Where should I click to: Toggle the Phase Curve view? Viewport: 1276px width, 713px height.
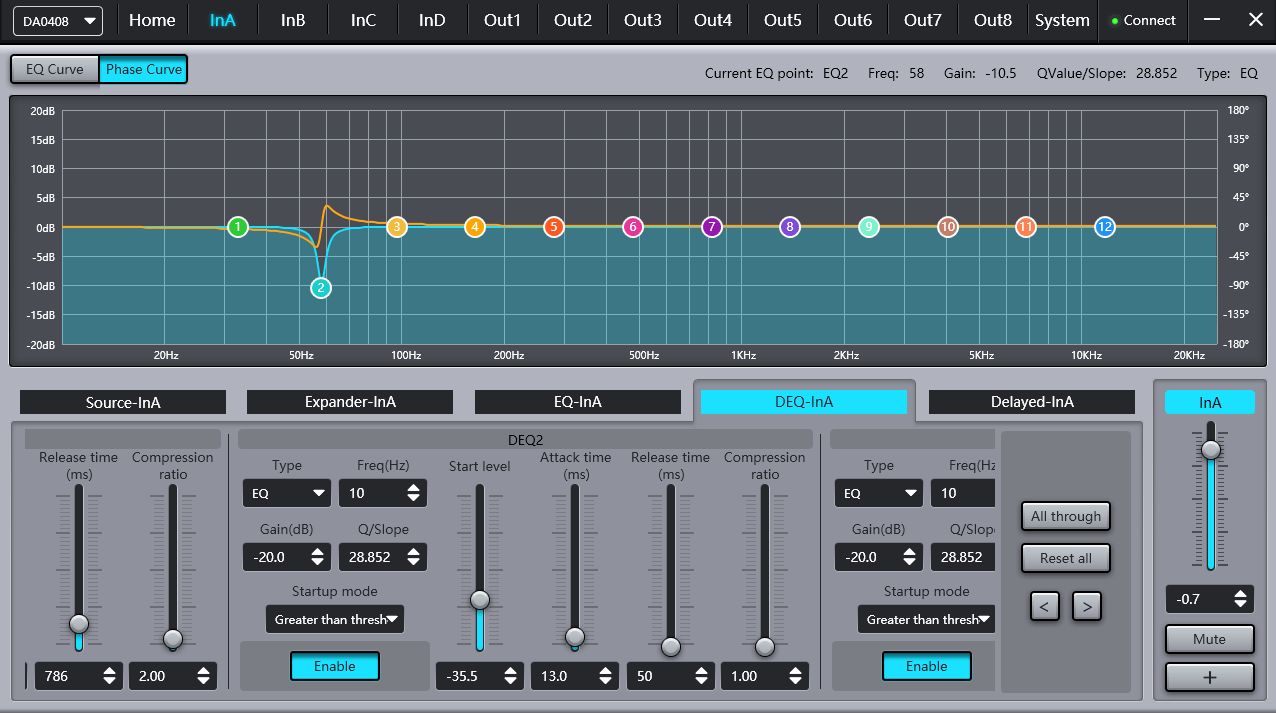[144, 69]
